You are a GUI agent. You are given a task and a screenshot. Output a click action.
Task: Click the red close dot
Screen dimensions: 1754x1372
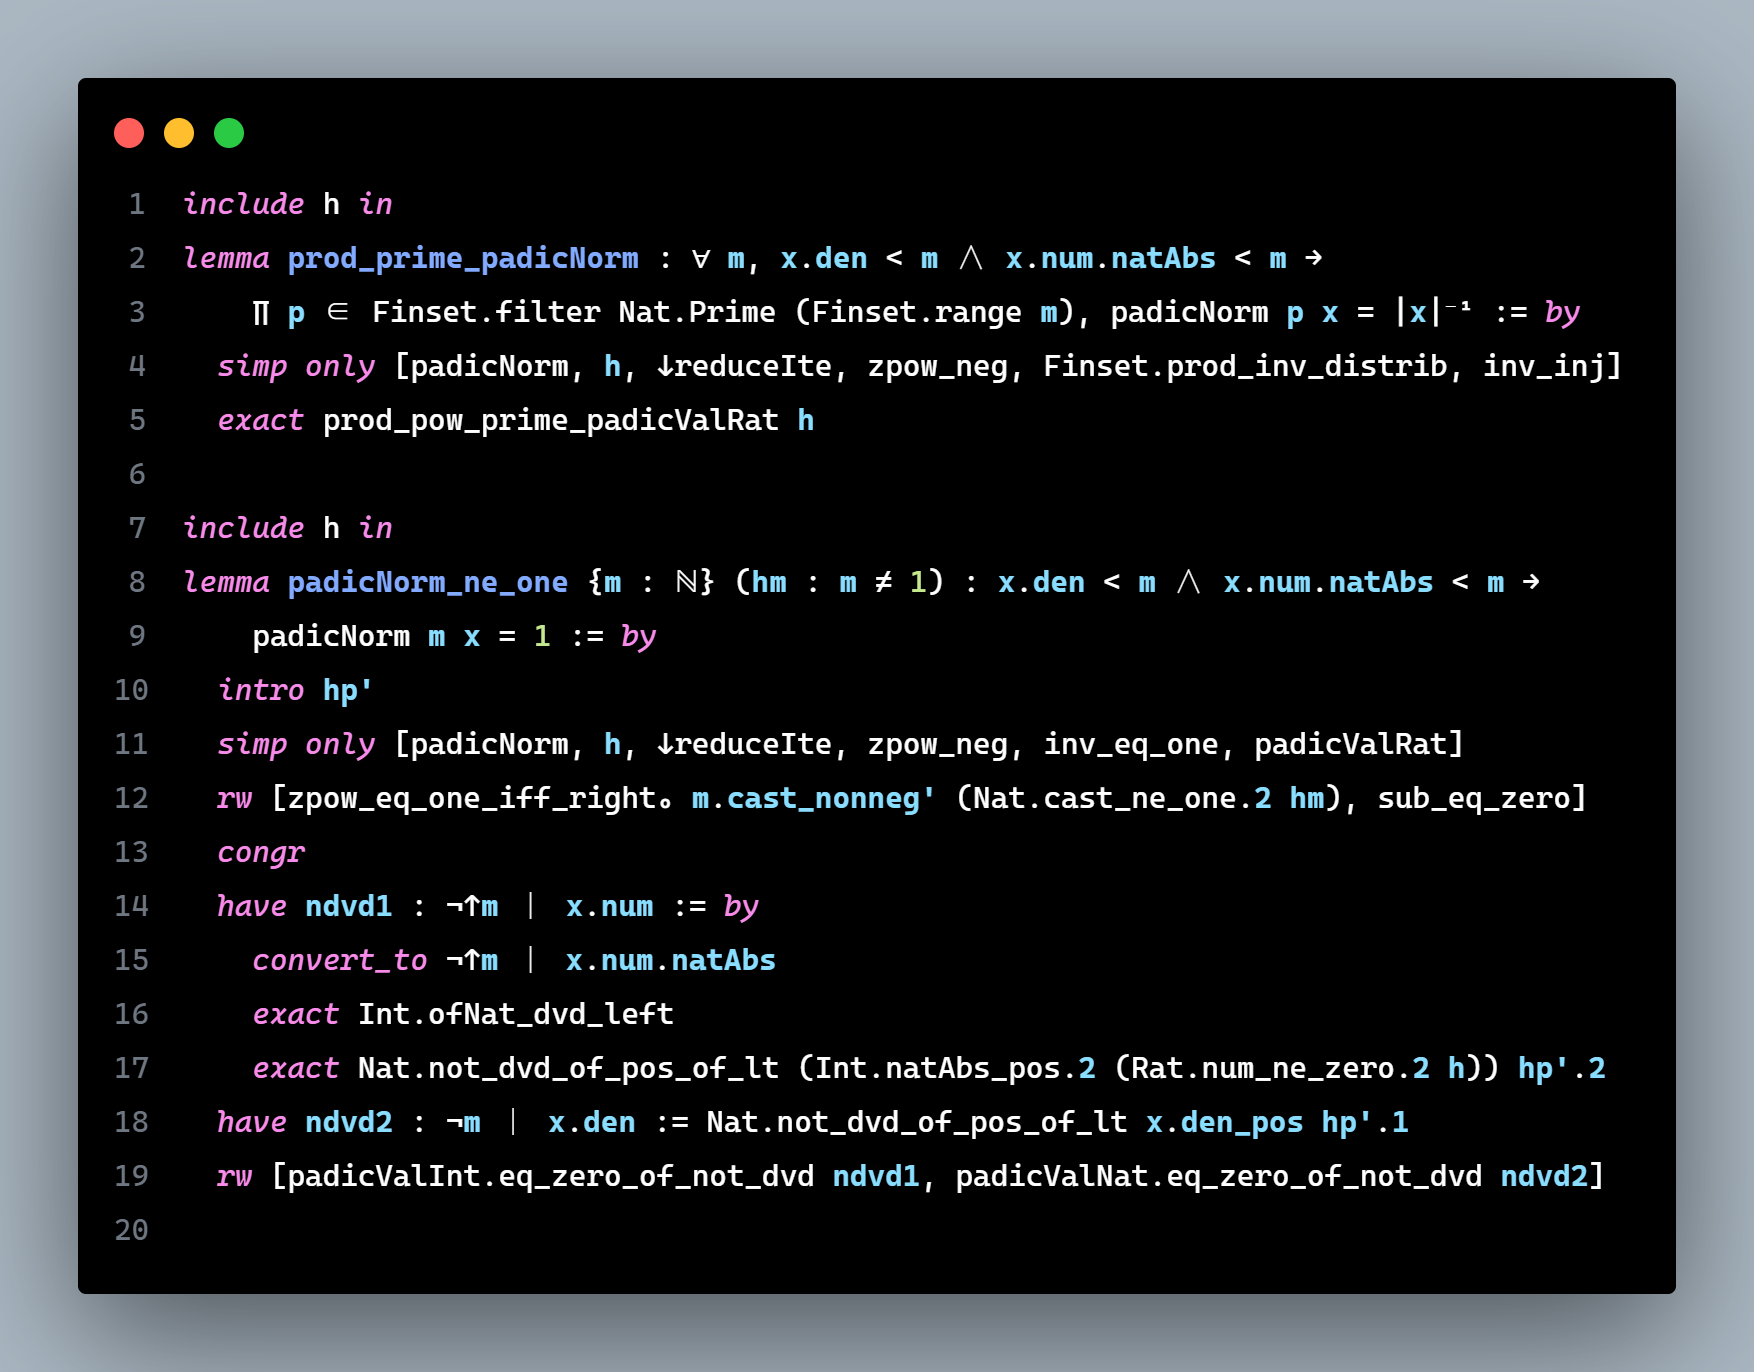(129, 133)
